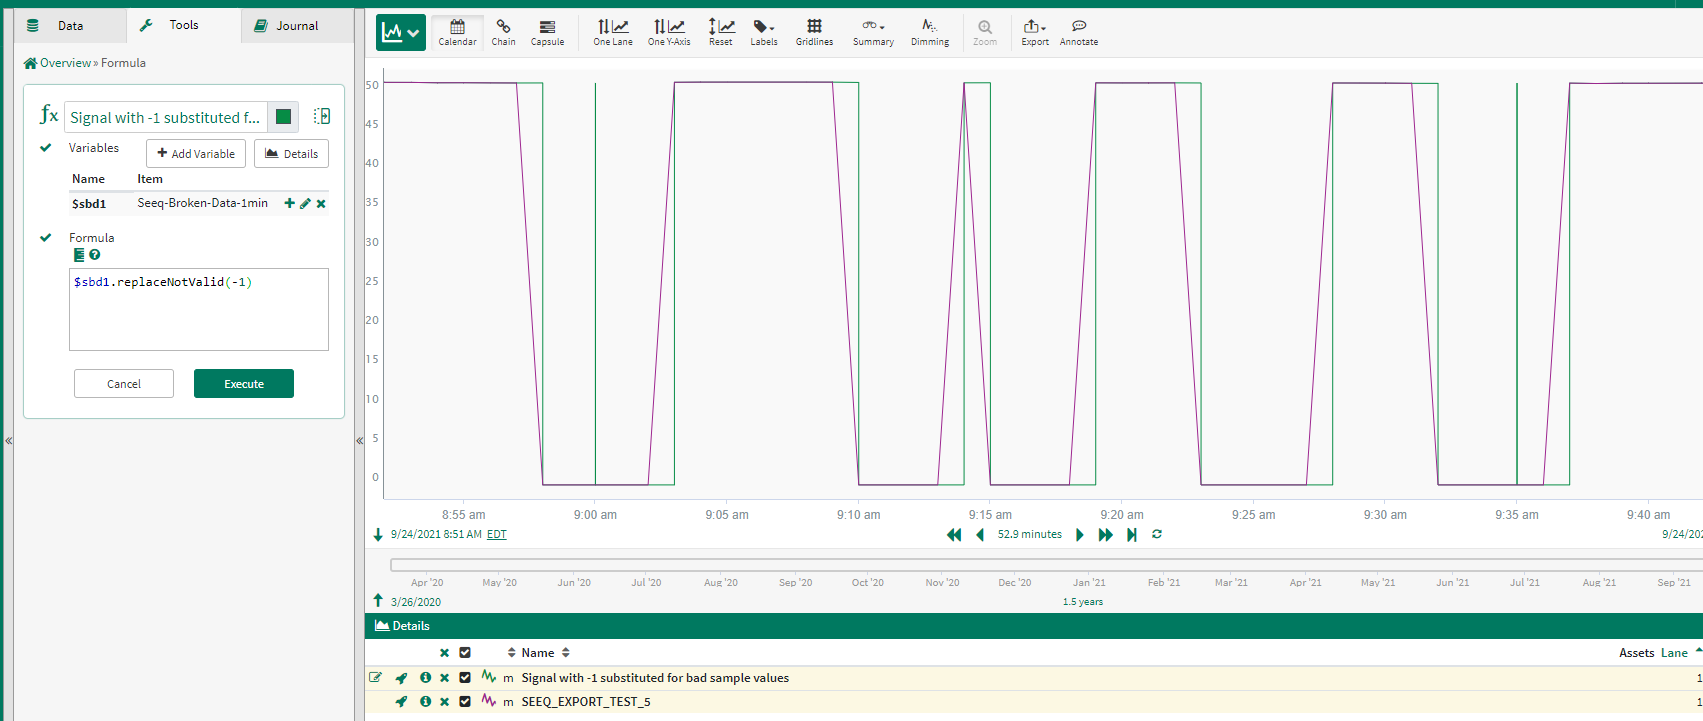1703x721 pixels.
Task: Open the Journal tab
Action: (x=297, y=26)
